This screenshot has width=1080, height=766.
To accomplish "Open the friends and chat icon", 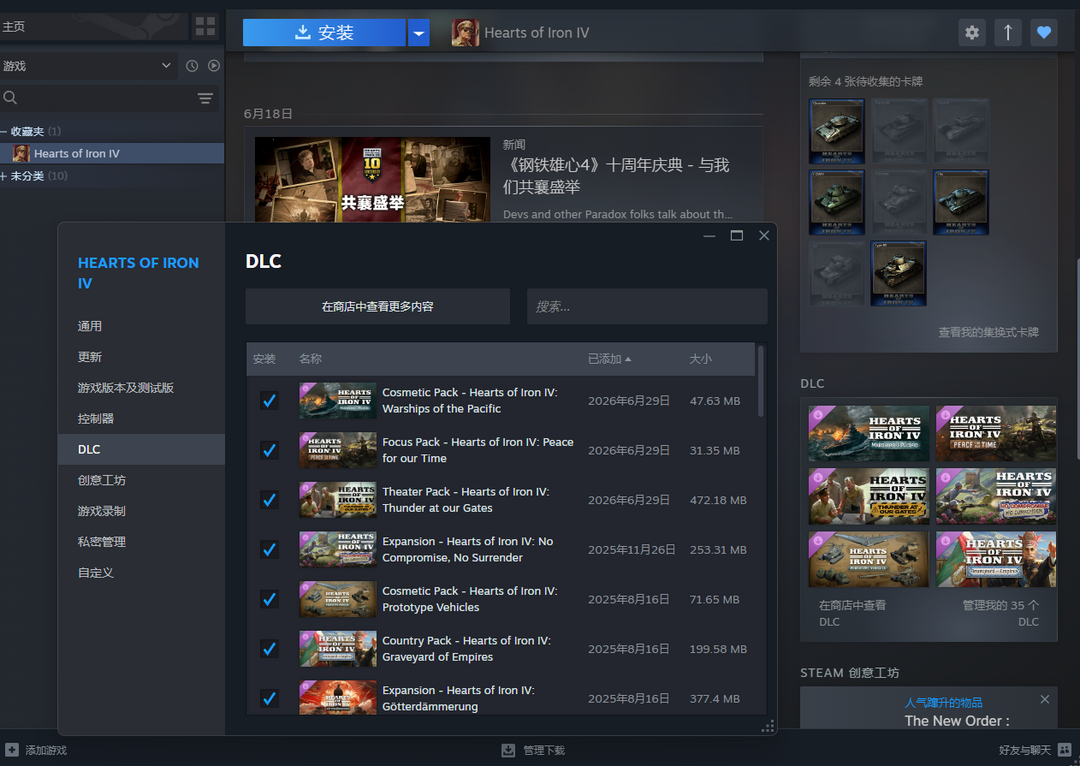I will pos(1064,749).
